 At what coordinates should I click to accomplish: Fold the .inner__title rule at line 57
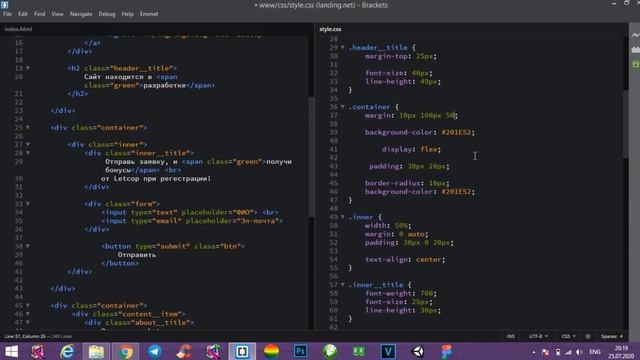pos(343,284)
